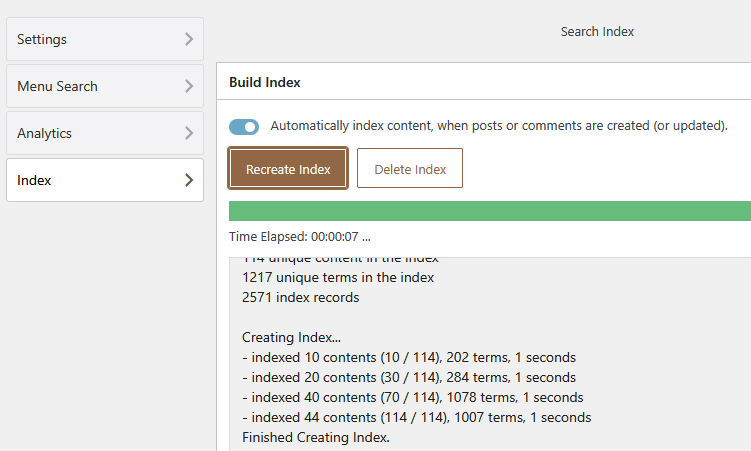This screenshot has height=451, width=751.
Task: Select the Index section
Action: coord(105,180)
